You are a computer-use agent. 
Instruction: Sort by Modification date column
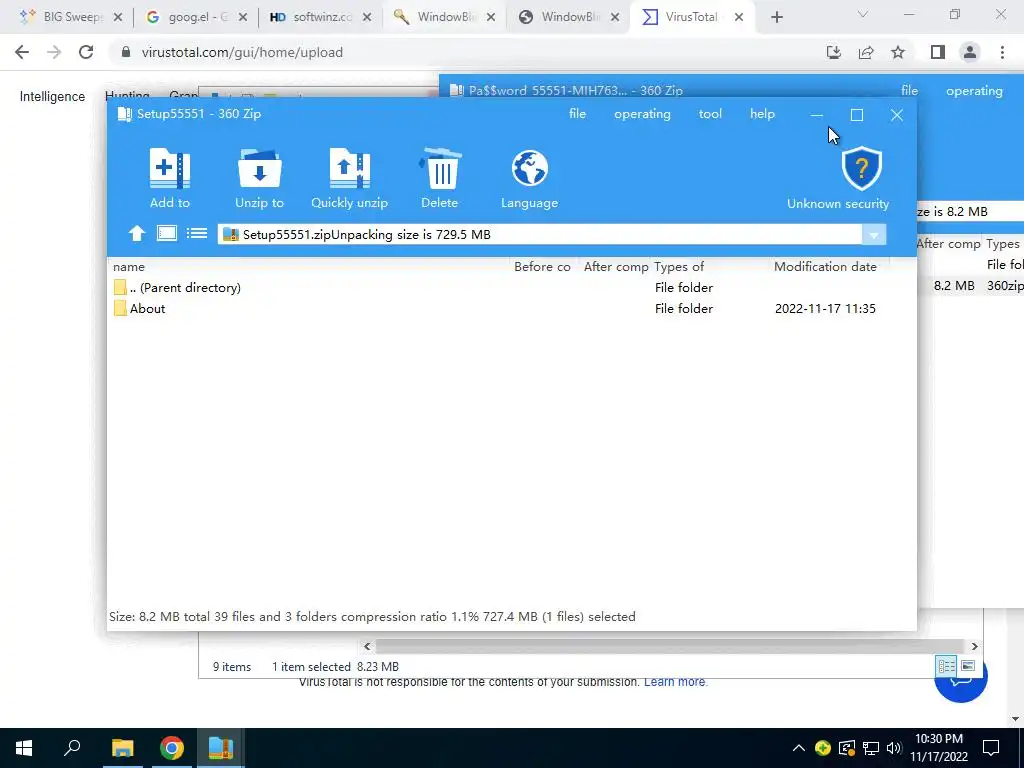825,266
